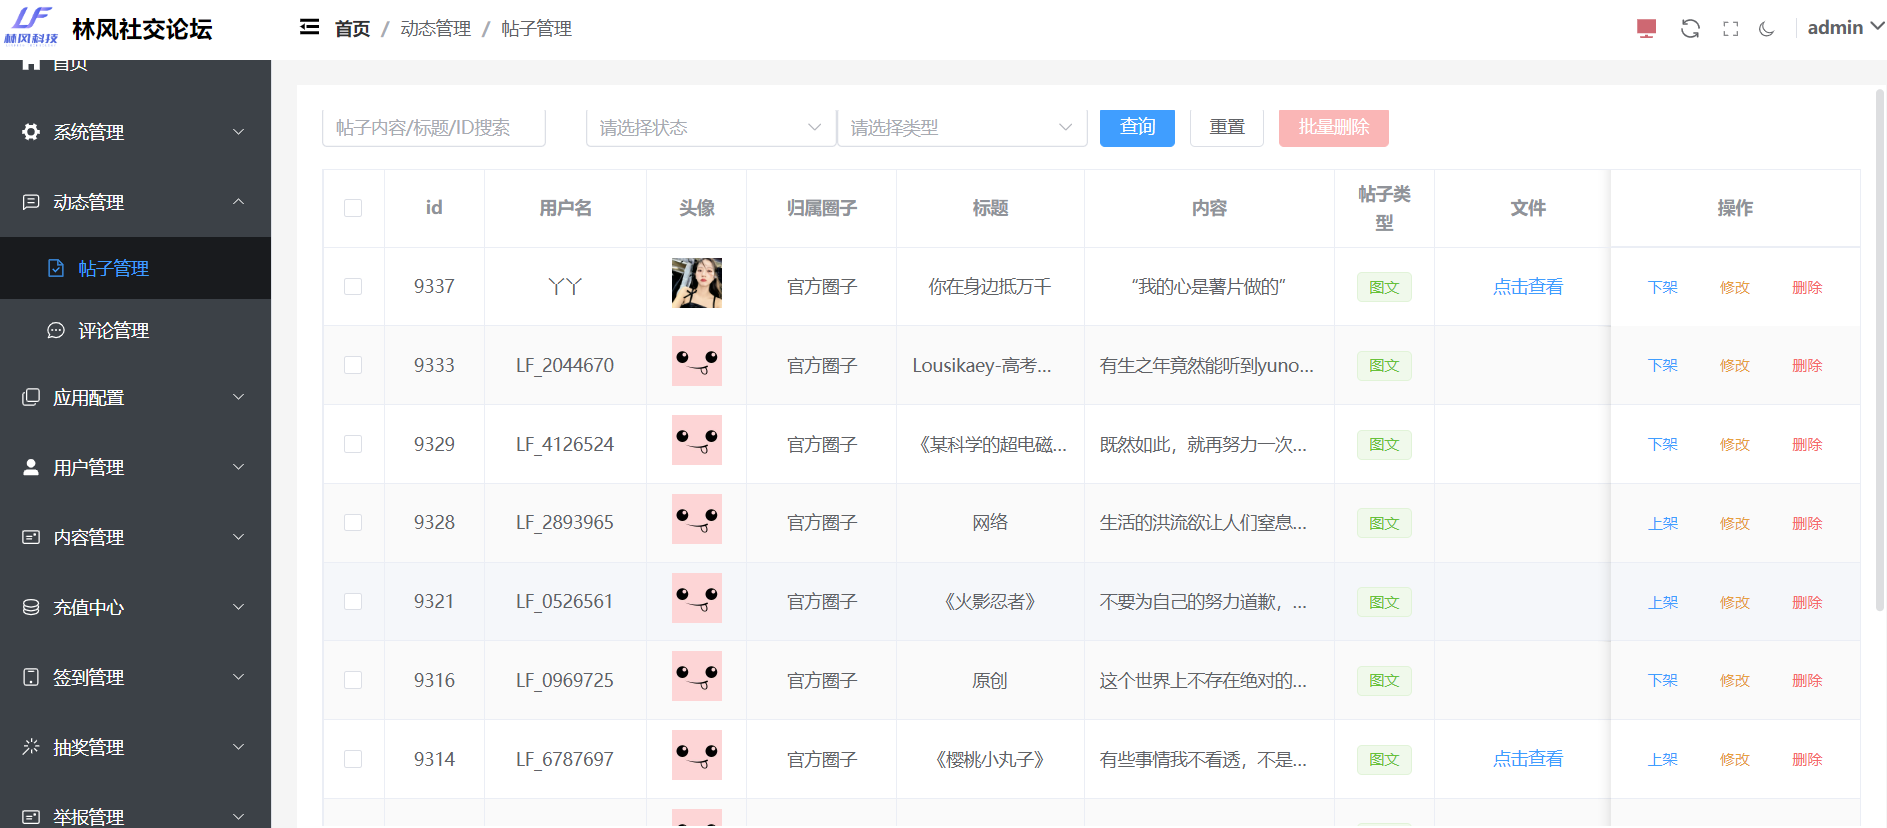Viewport: 1887px width, 828px height.
Task: Click the icon beside 签到管理
Action: [31, 677]
